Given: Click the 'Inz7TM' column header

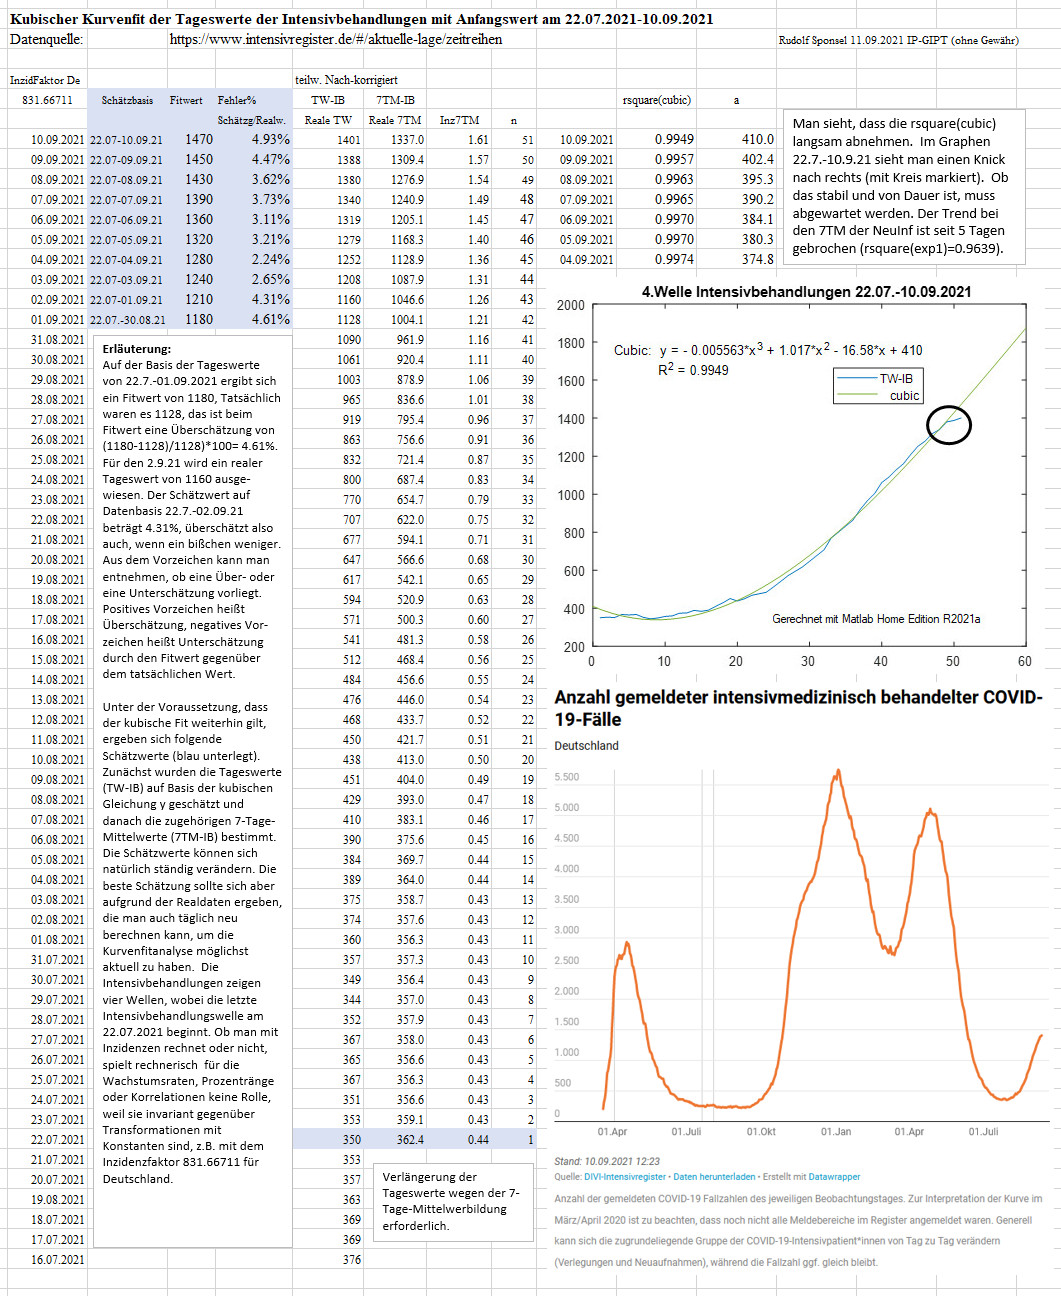Looking at the screenshot, I should (x=459, y=120).
